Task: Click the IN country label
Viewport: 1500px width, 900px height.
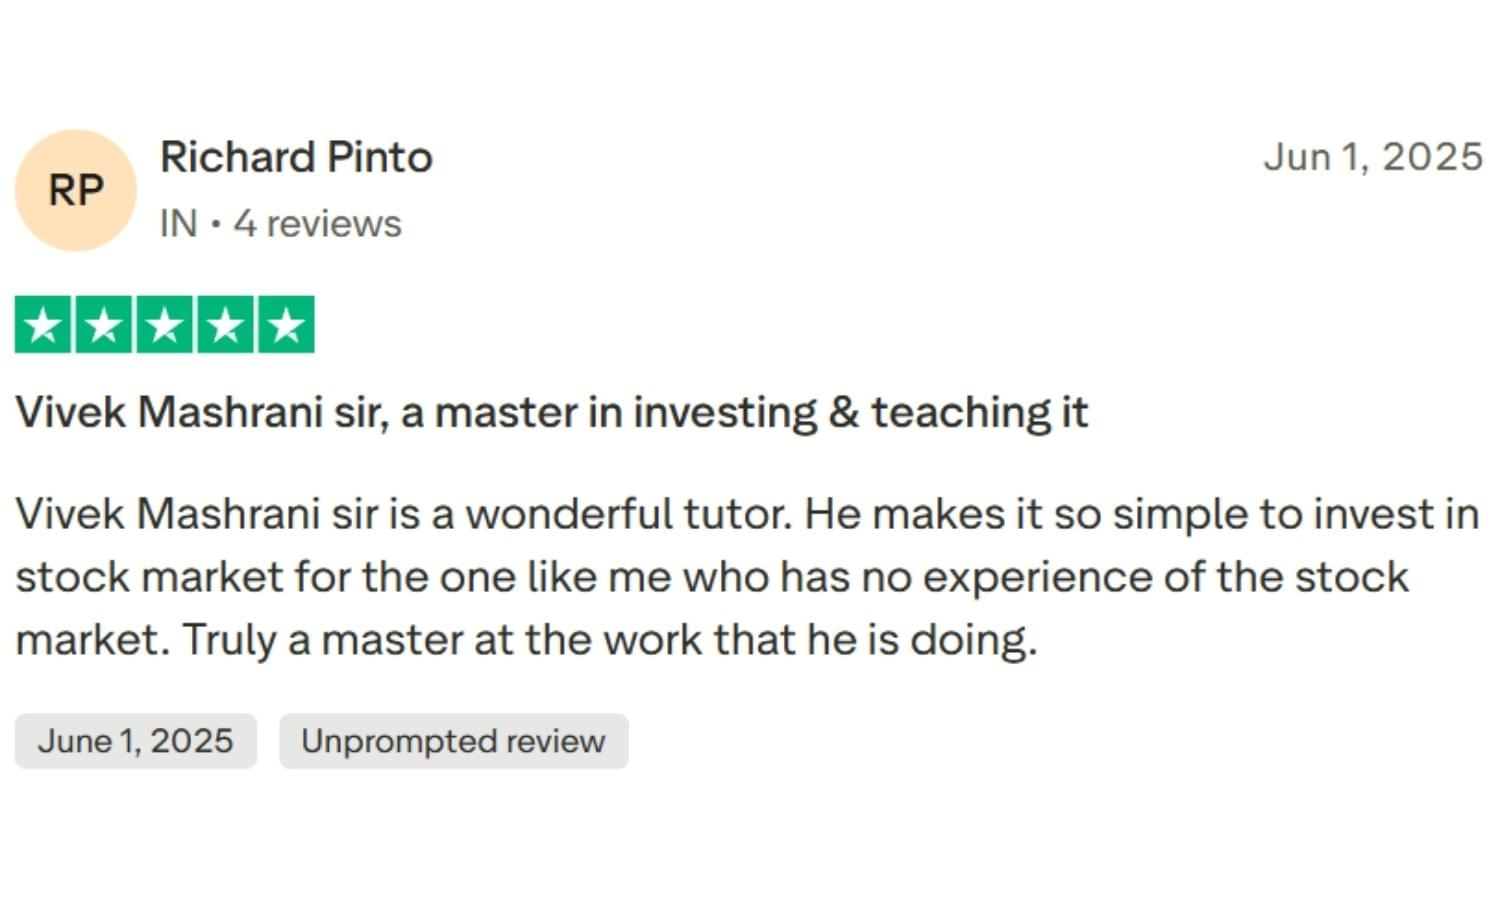Action: pyautogui.click(x=178, y=224)
